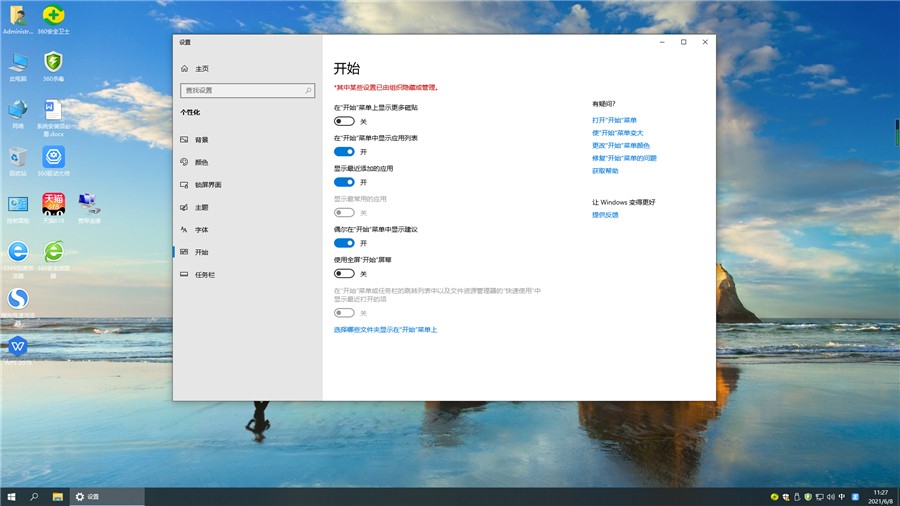Screen dimensions: 900x506
Task: Open 宽带连接 broadband connection icon
Action: click(x=89, y=209)
